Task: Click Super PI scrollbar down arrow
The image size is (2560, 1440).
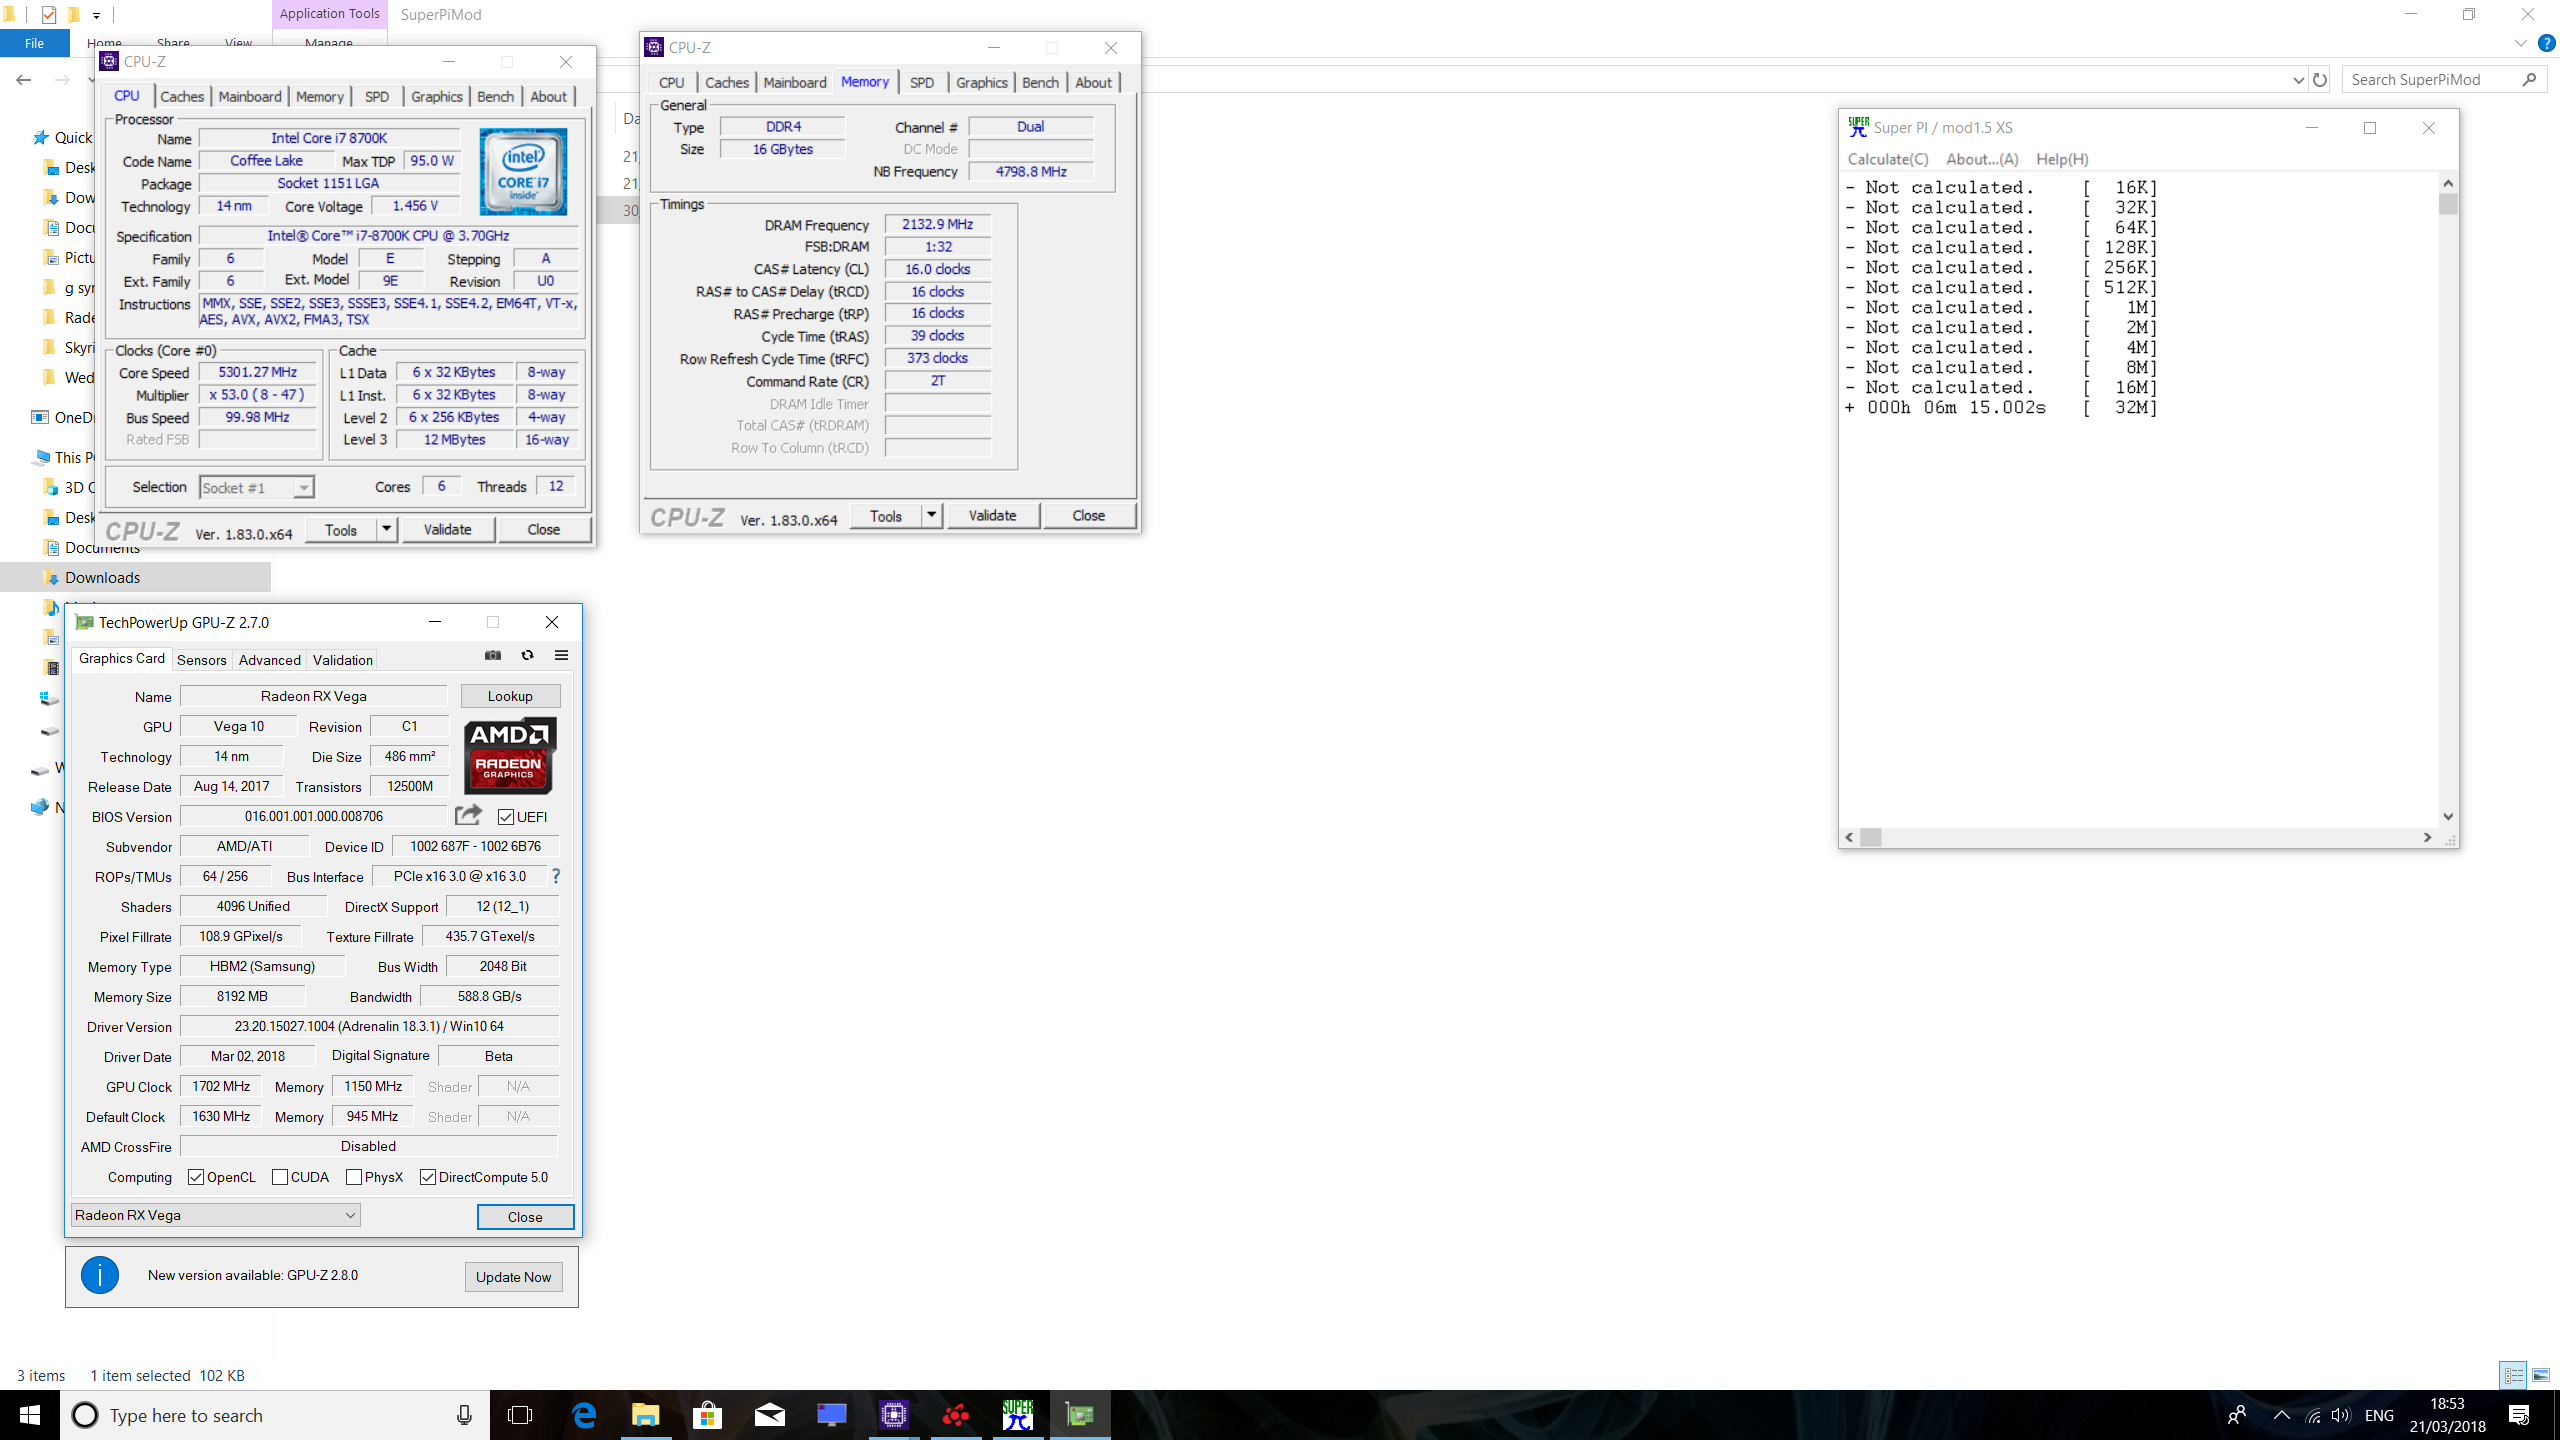Action: point(2448,816)
